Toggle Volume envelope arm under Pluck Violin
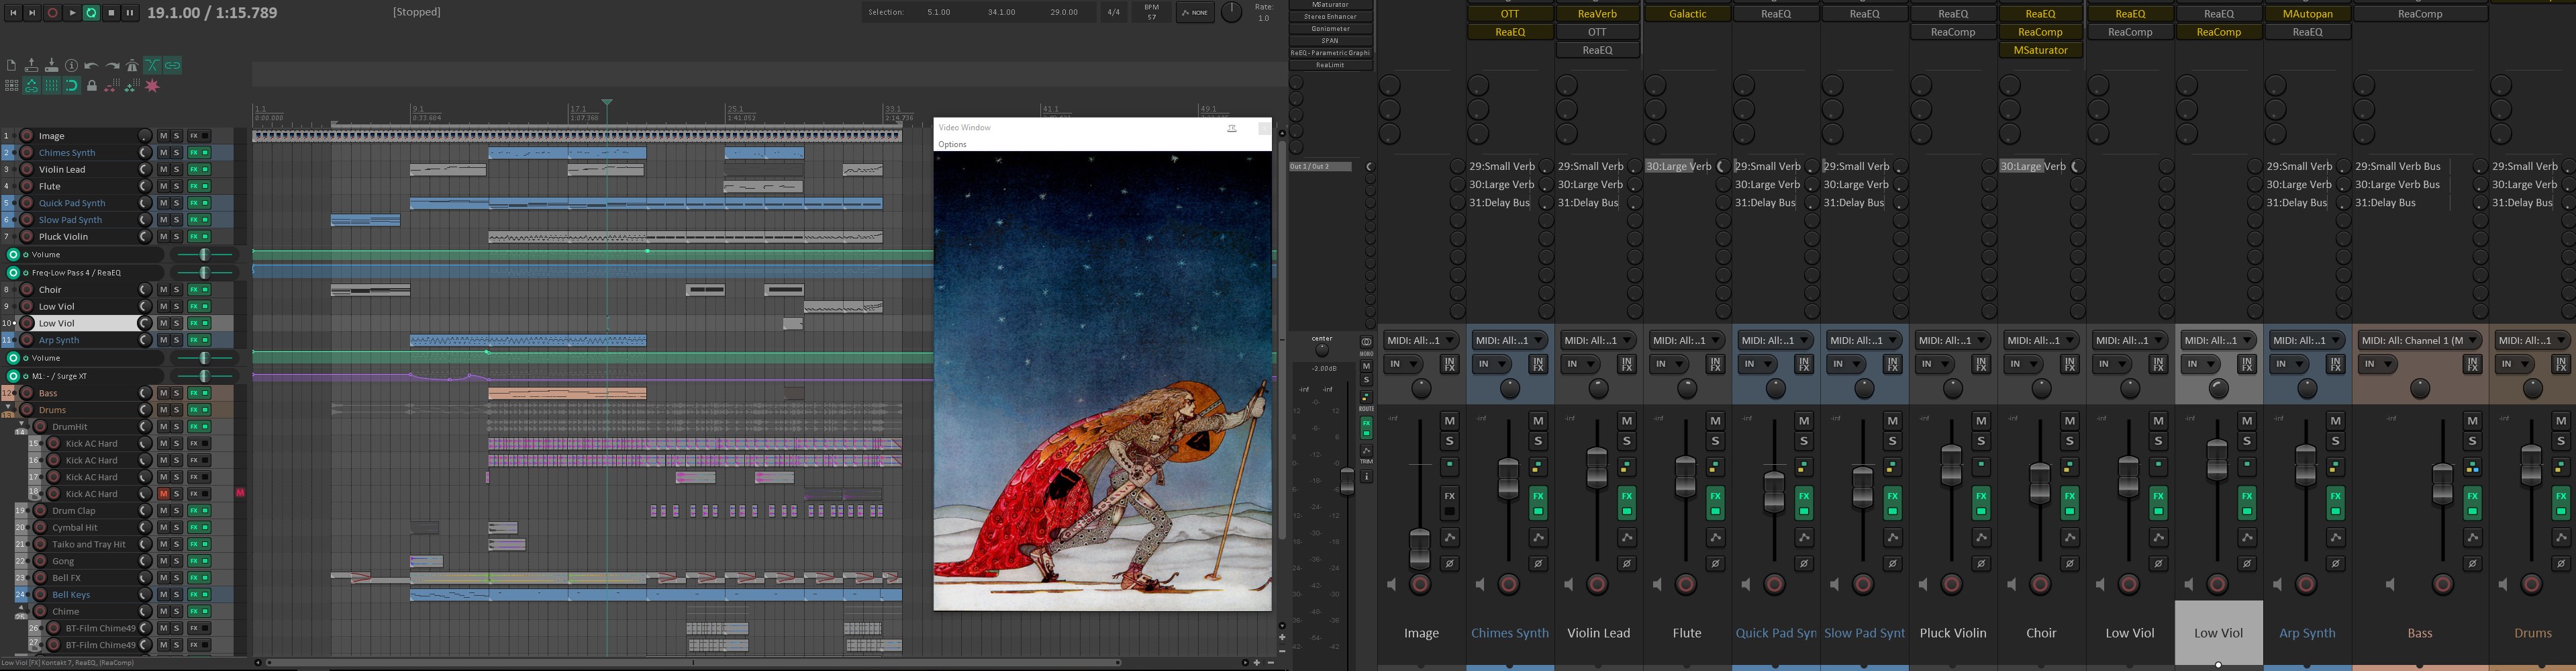Image resolution: width=2576 pixels, height=671 pixels. coord(13,255)
